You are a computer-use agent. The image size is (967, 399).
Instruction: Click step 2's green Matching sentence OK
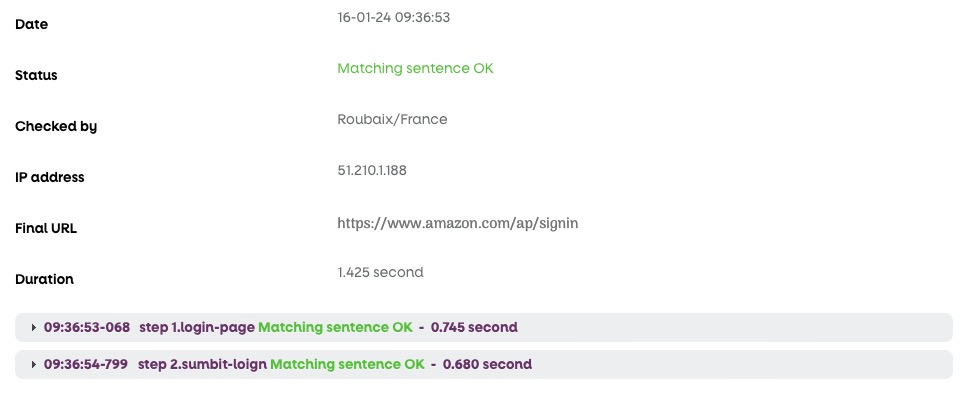tap(347, 364)
